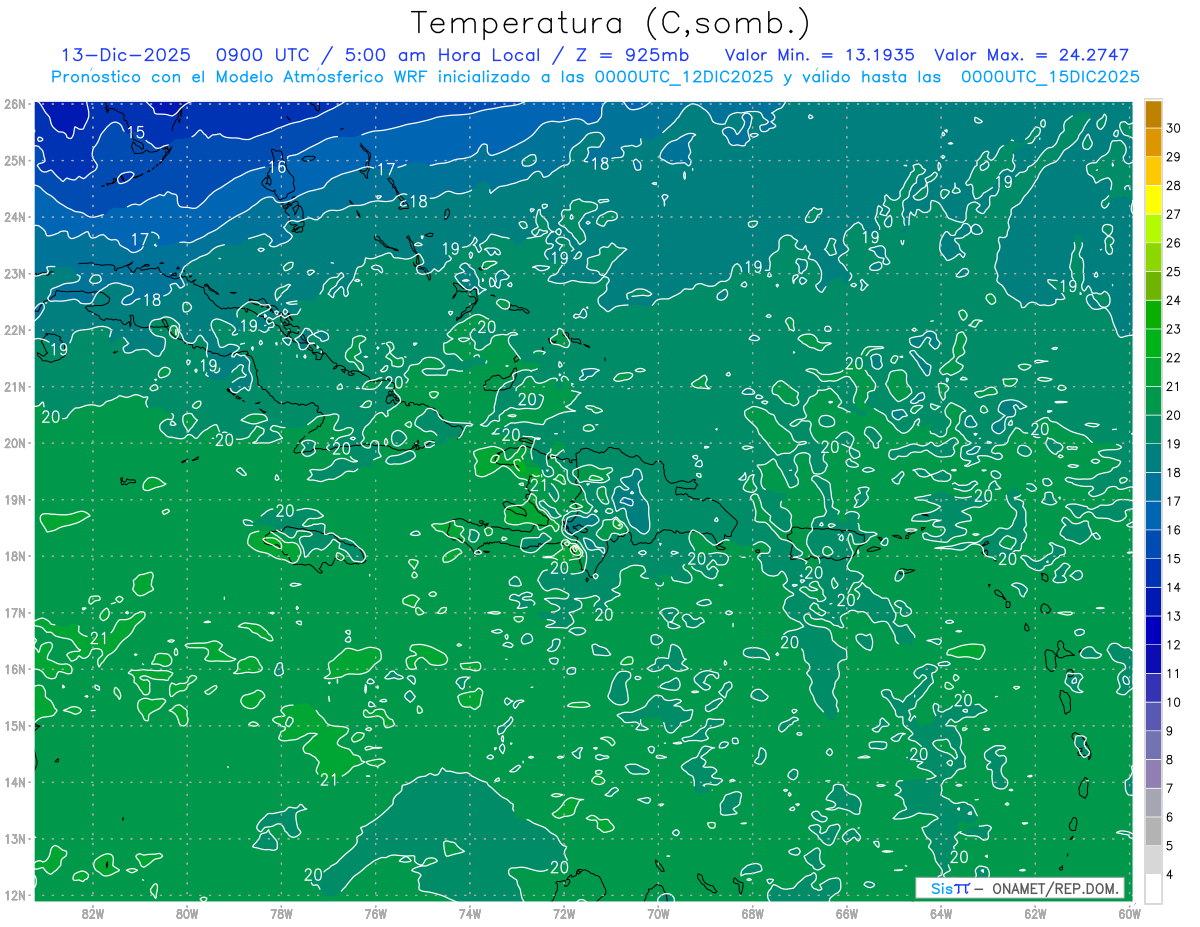Image resolution: width=1200 pixels, height=927 pixels.
Task: Click the 66W longitude axis label
Action: [x=846, y=913]
